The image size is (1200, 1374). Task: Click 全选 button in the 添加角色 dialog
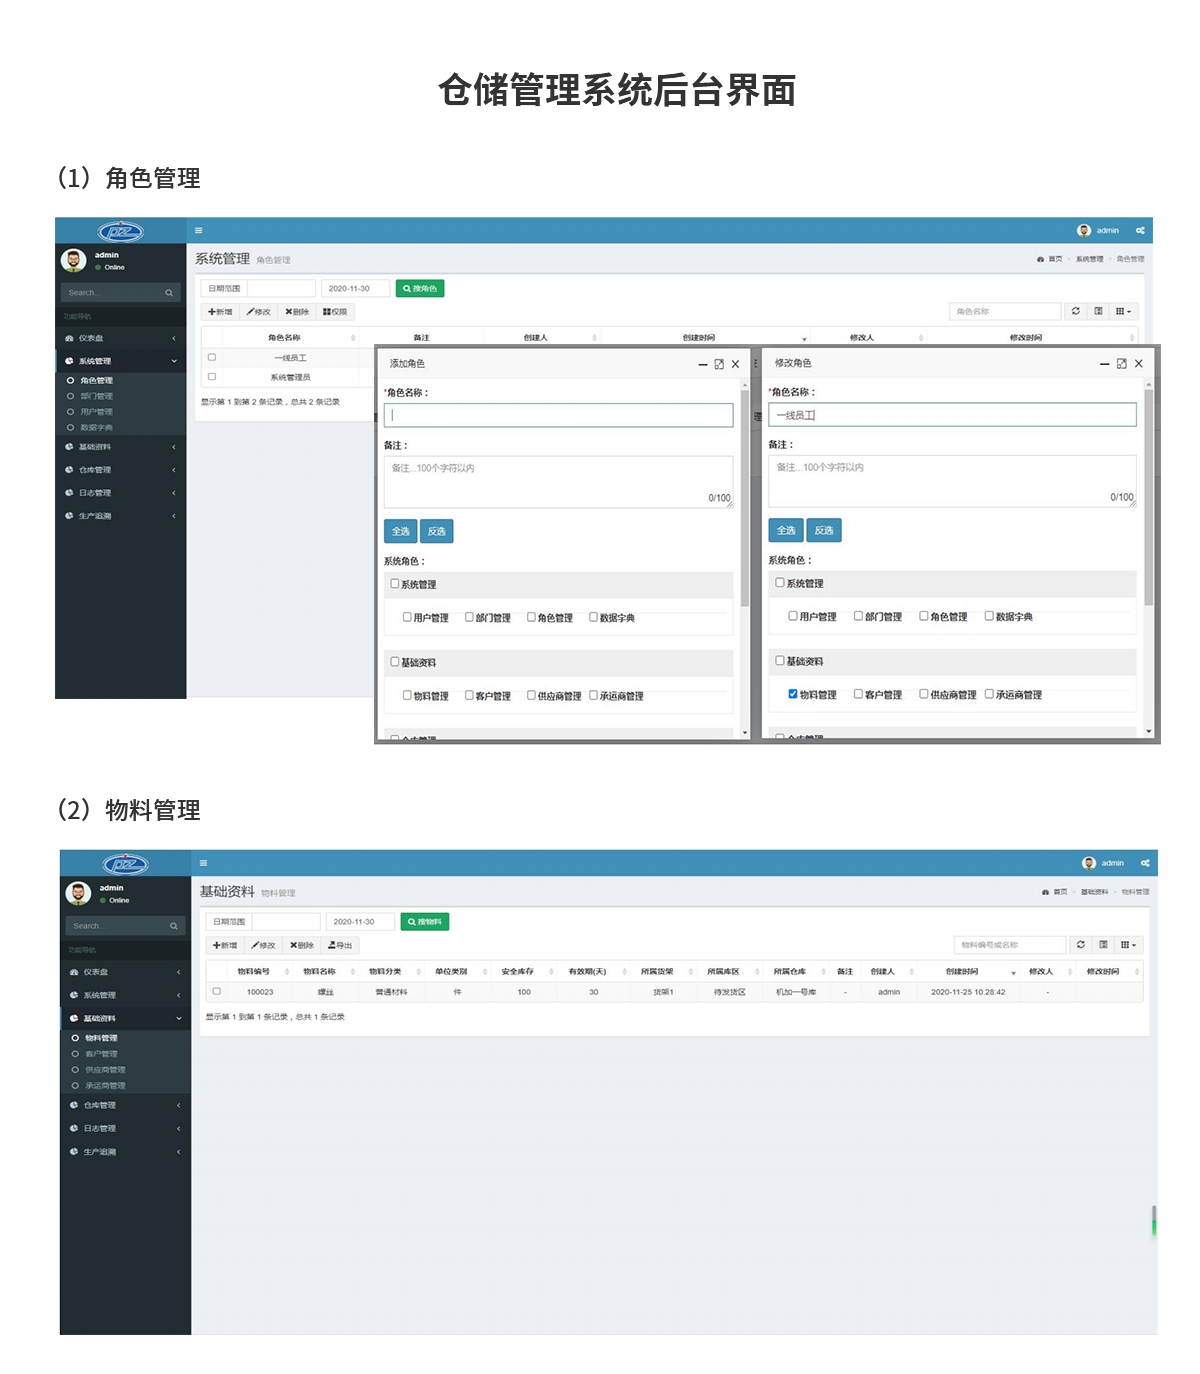pyautogui.click(x=400, y=531)
